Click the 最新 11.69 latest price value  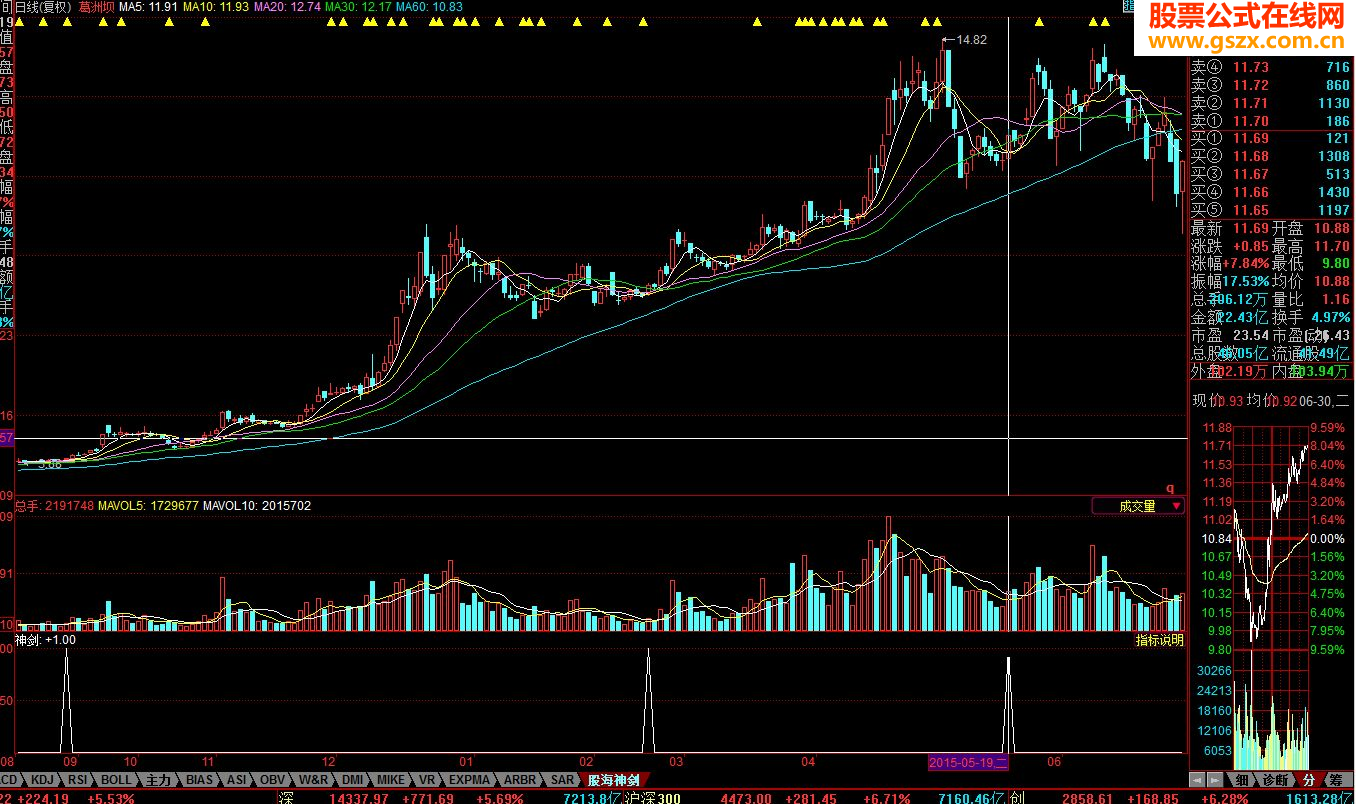coord(1250,228)
